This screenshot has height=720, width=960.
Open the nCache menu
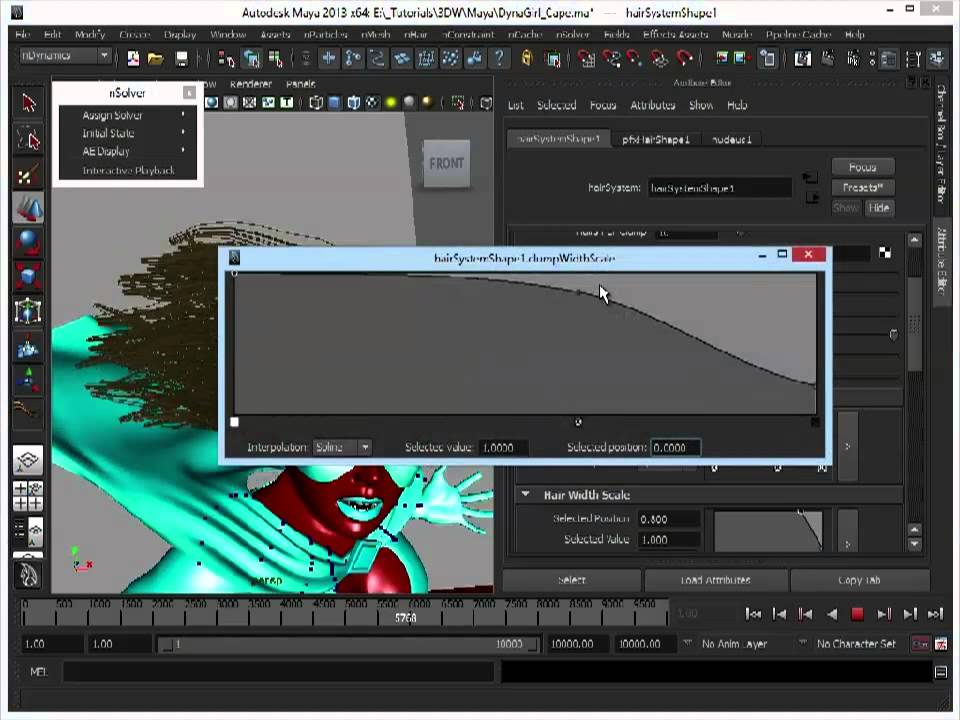[x=525, y=35]
